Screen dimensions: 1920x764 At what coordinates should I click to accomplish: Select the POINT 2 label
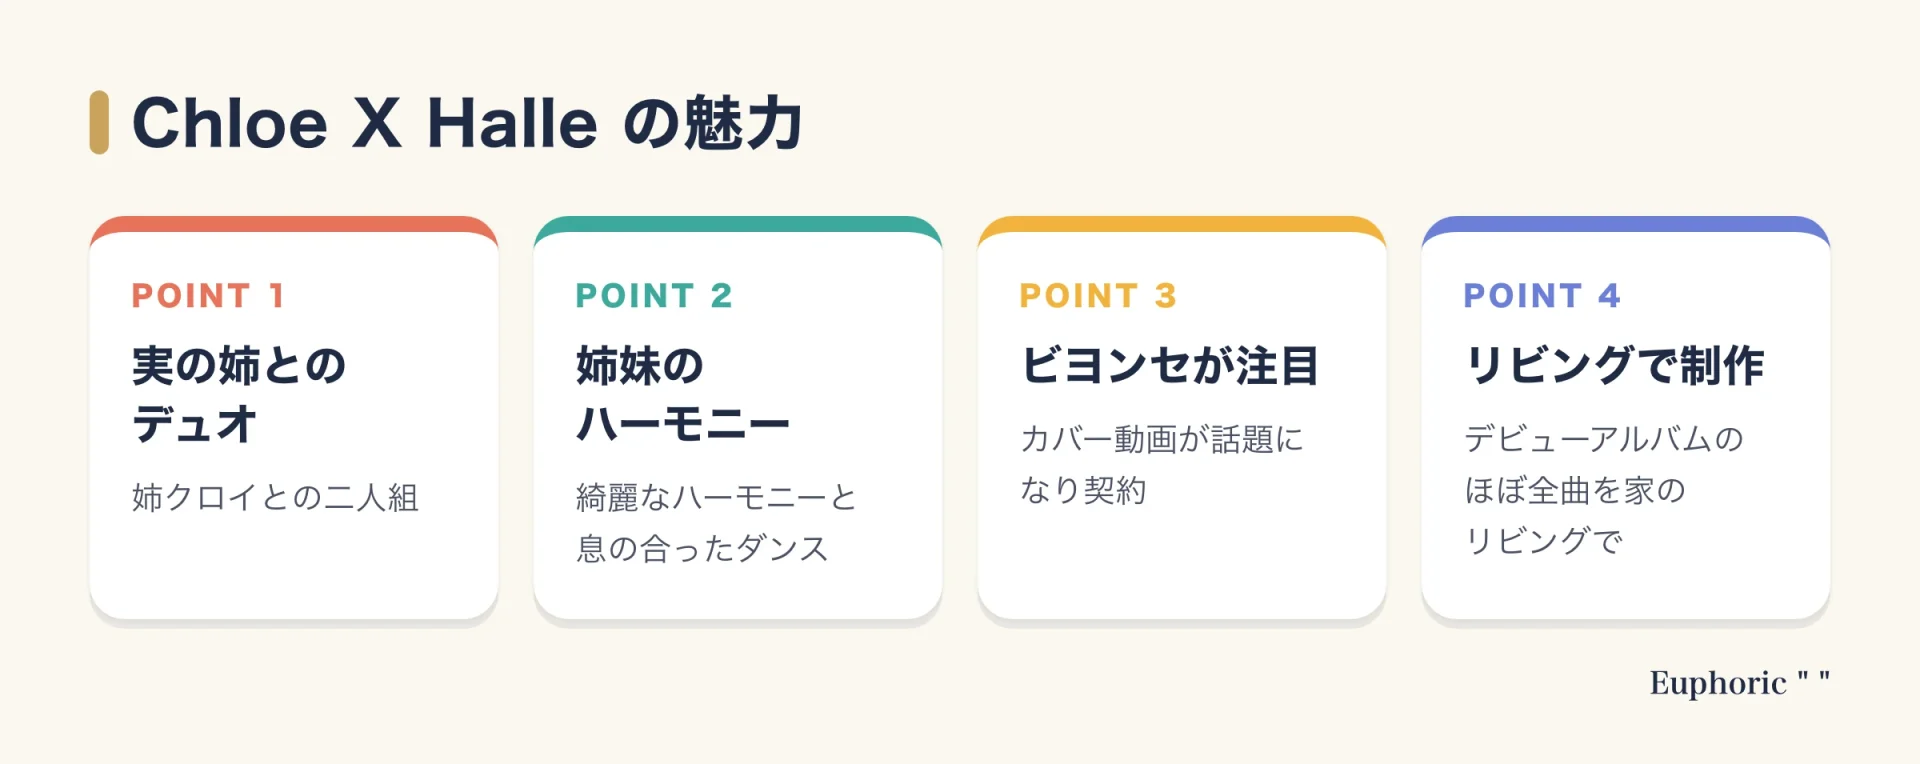click(x=654, y=296)
